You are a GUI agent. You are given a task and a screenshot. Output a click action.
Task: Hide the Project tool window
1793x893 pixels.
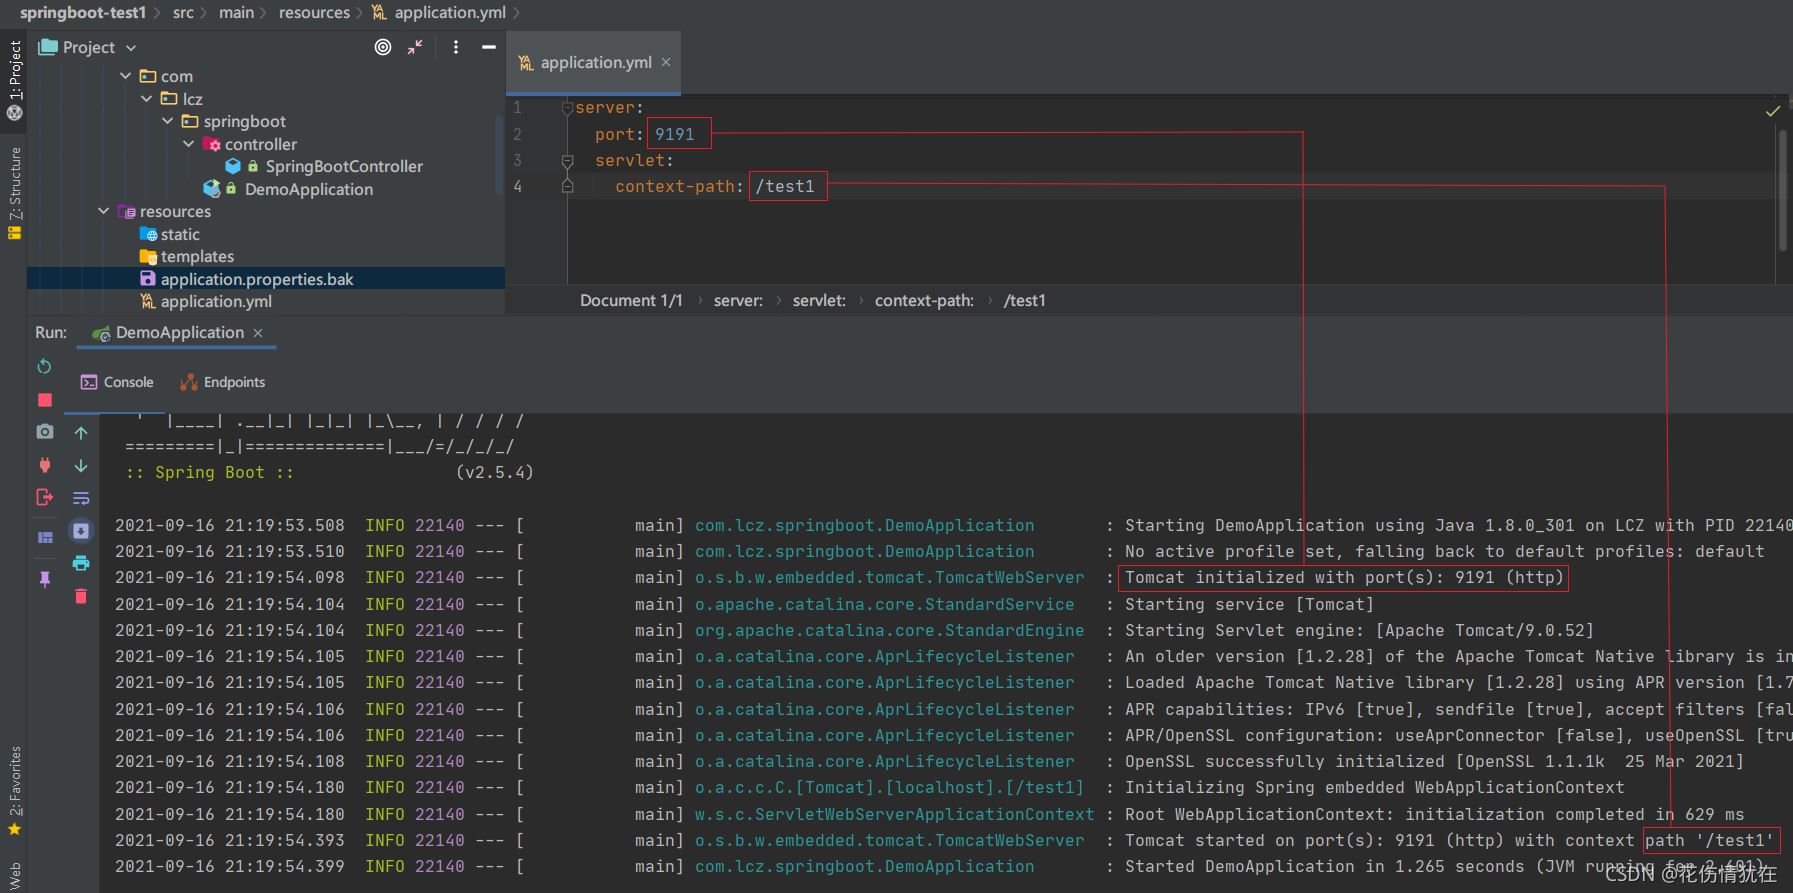[x=489, y=47]
